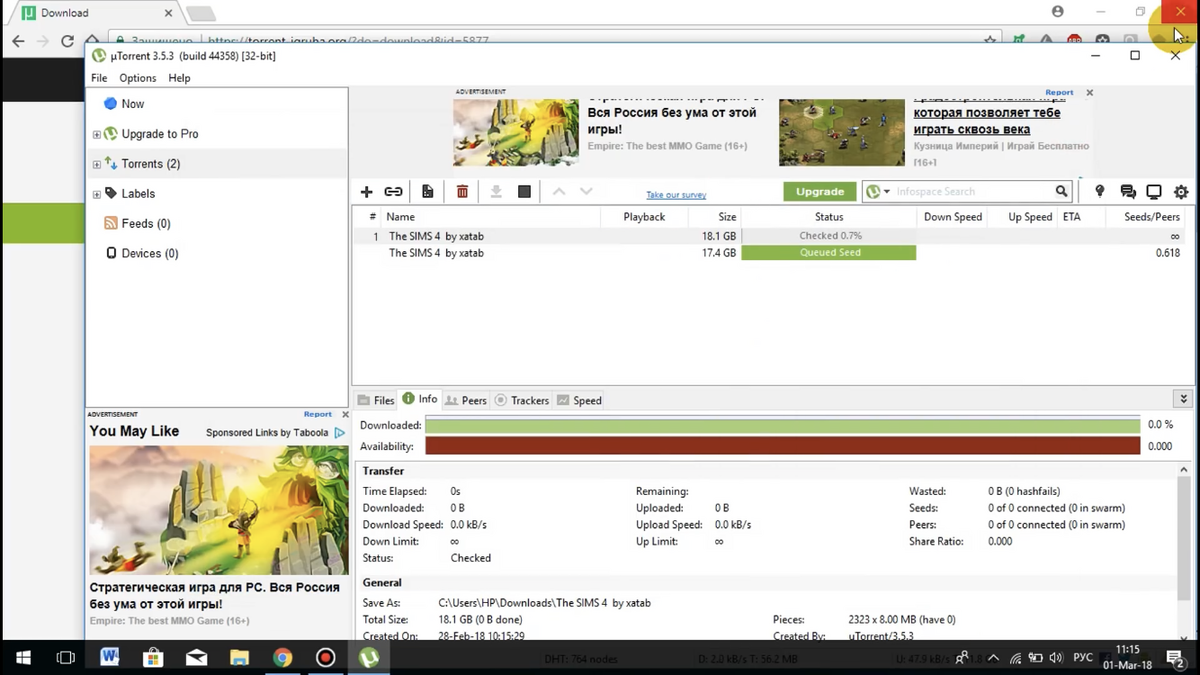Open Google Chrome from taskbar
Screen dimensions: 1200x675
point(283,657)
